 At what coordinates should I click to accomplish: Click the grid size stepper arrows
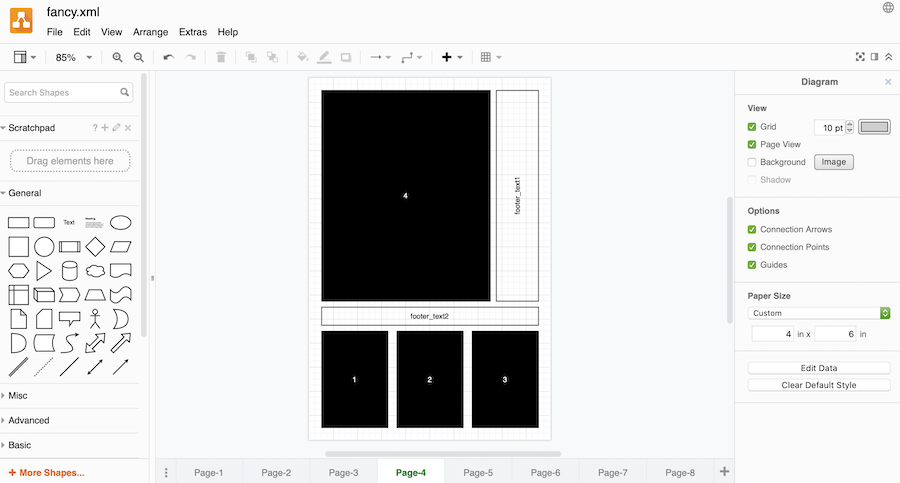849,127
